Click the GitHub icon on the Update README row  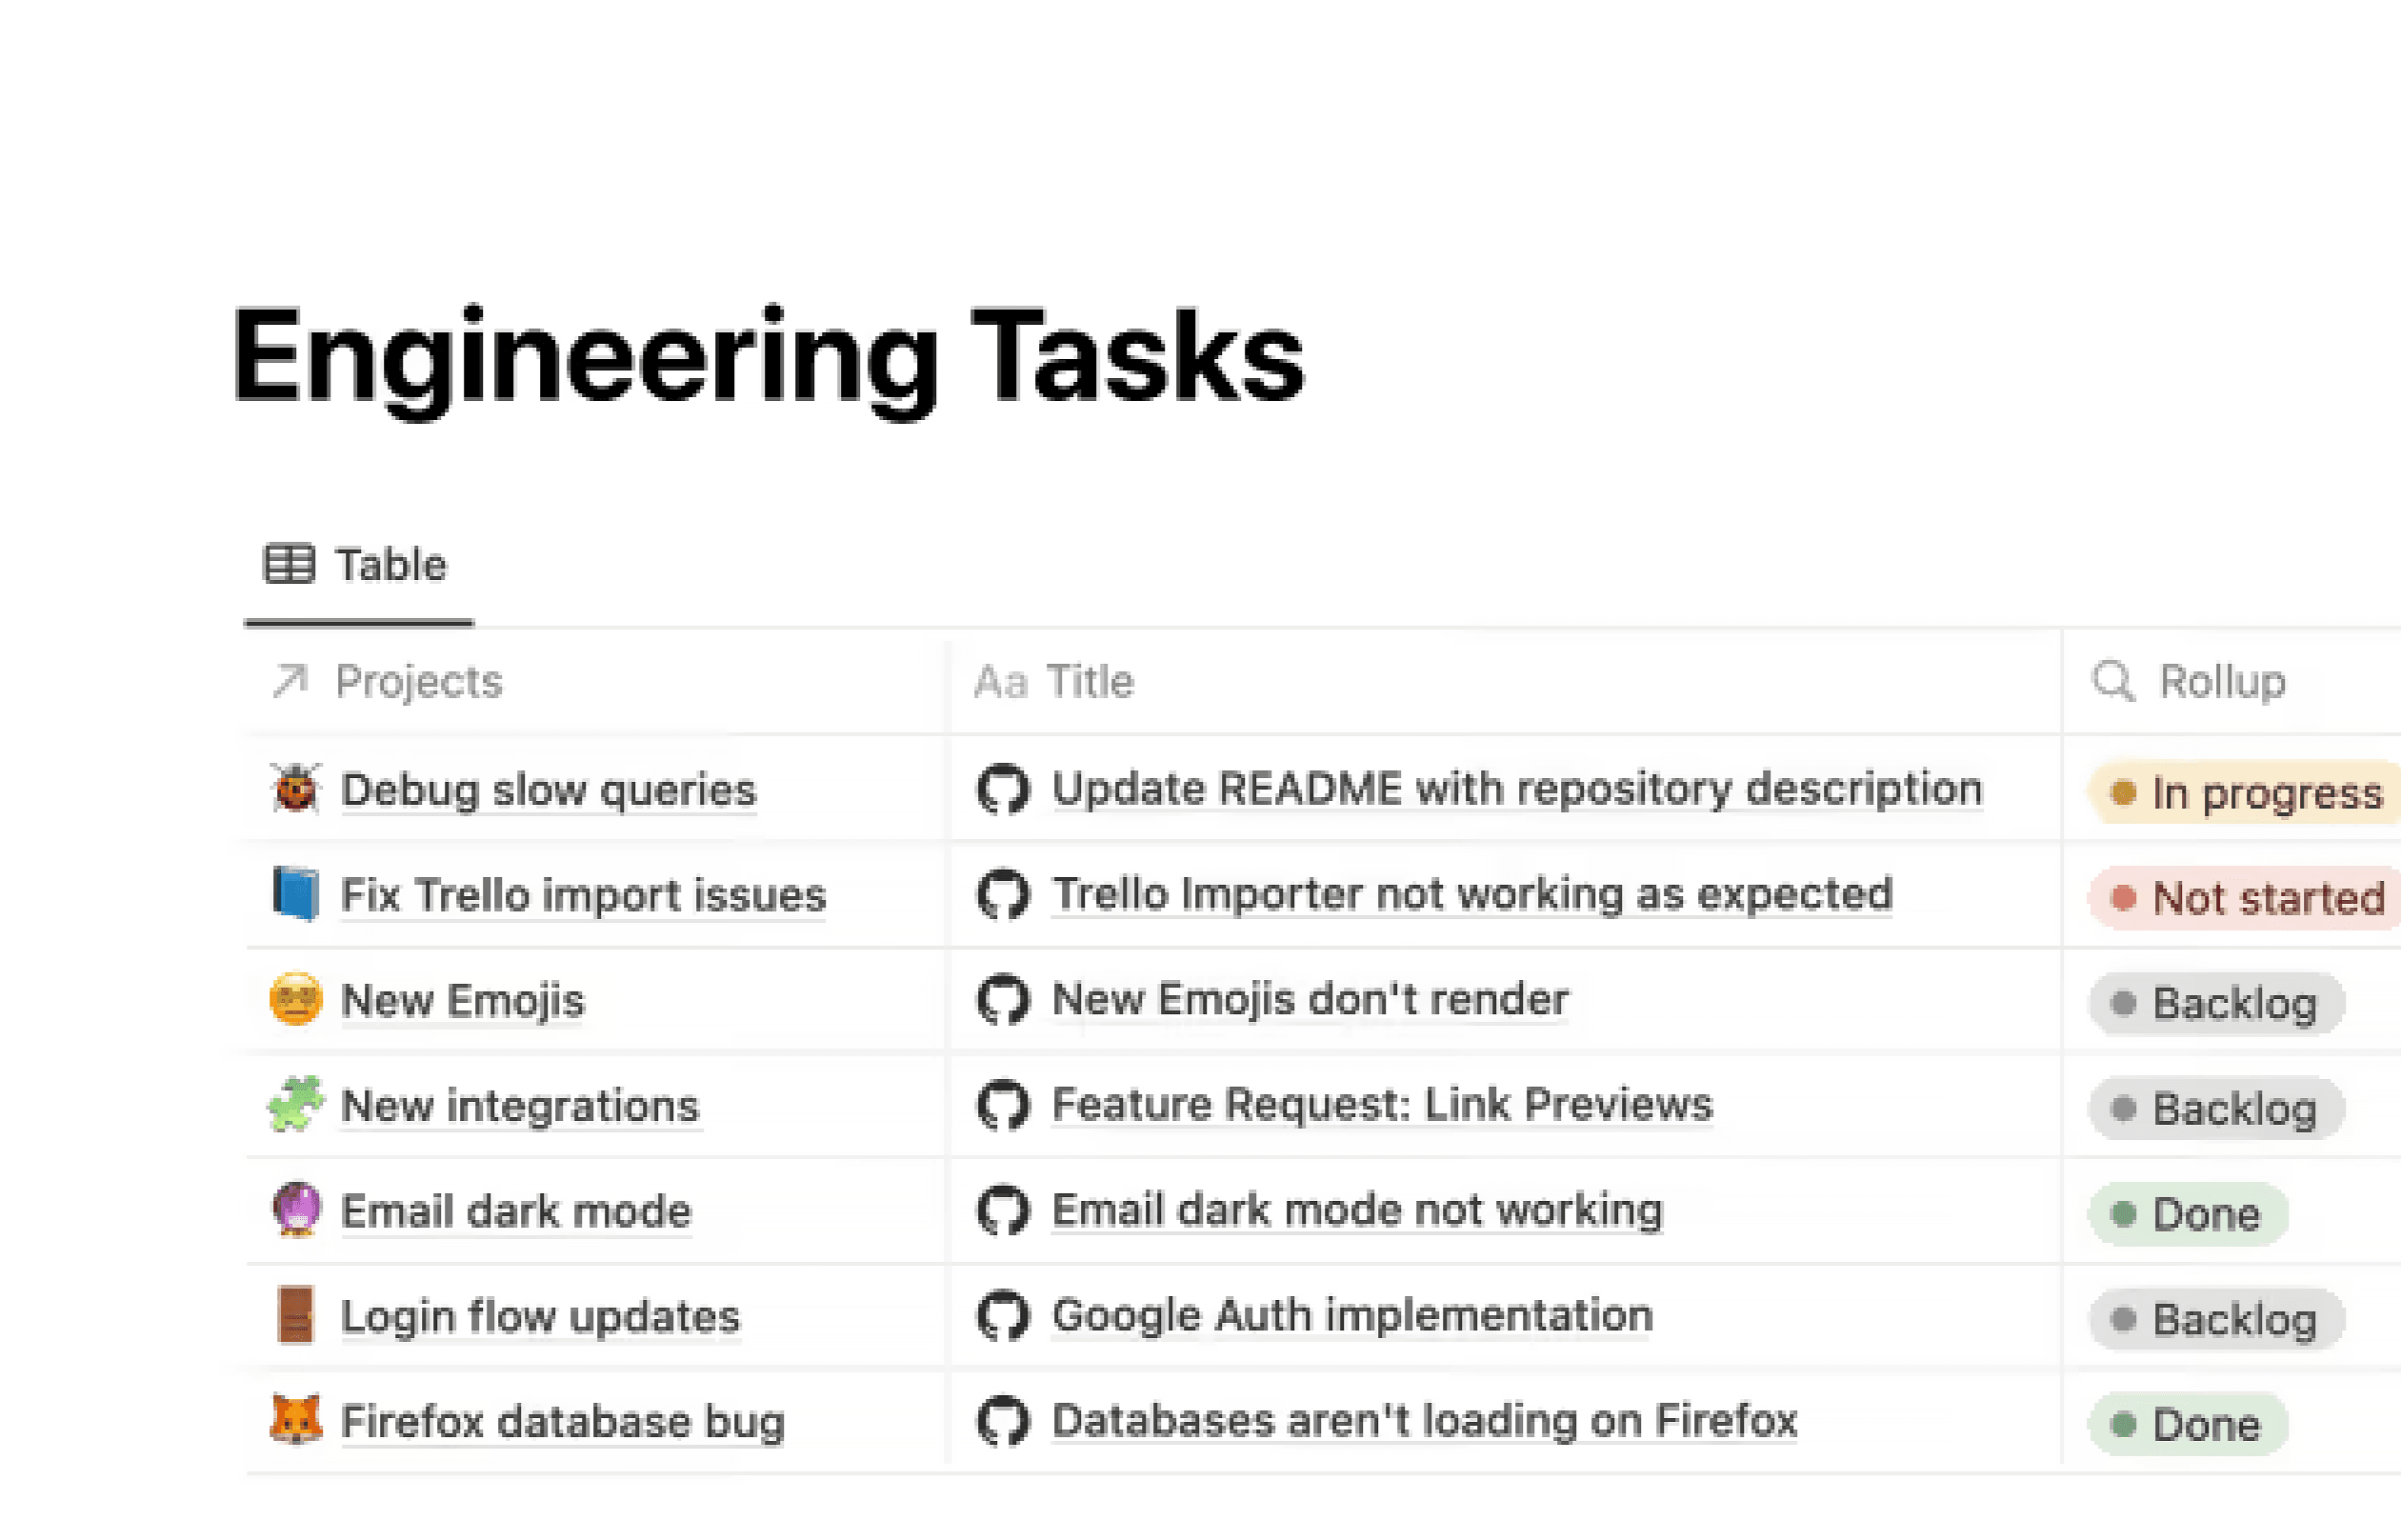pyautogui.click(x=1005, y=788)
